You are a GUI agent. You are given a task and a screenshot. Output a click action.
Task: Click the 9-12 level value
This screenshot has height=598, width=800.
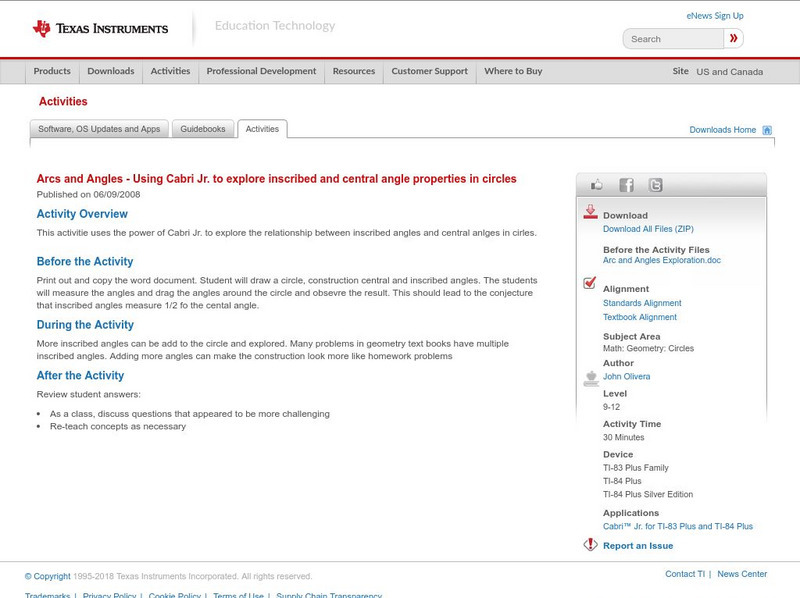point(611,407)
